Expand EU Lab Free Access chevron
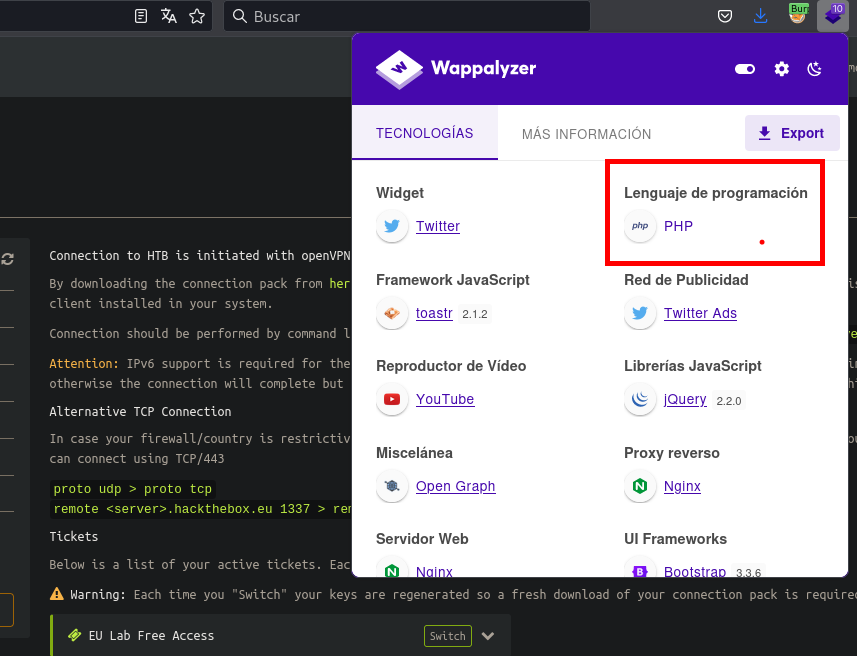Screen dimensions: 857x656 pyautogui.click(x=488, y=636)
